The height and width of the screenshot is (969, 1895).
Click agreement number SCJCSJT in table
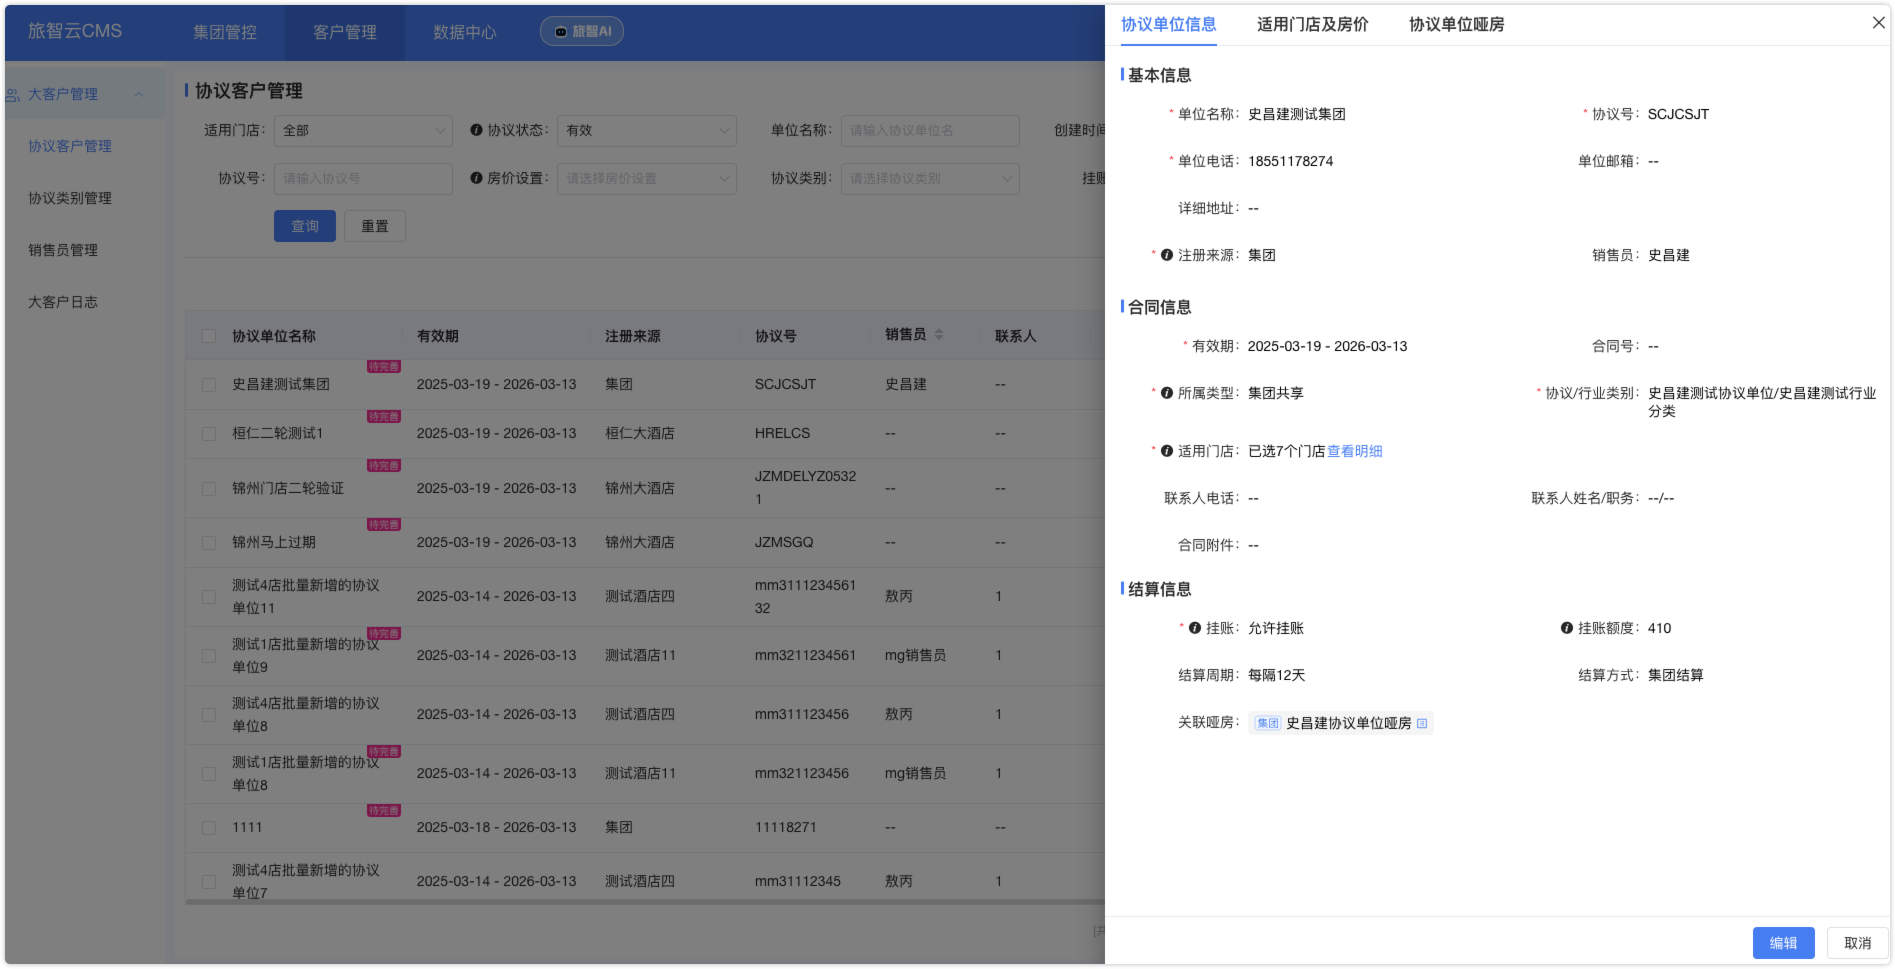point(785,385)
